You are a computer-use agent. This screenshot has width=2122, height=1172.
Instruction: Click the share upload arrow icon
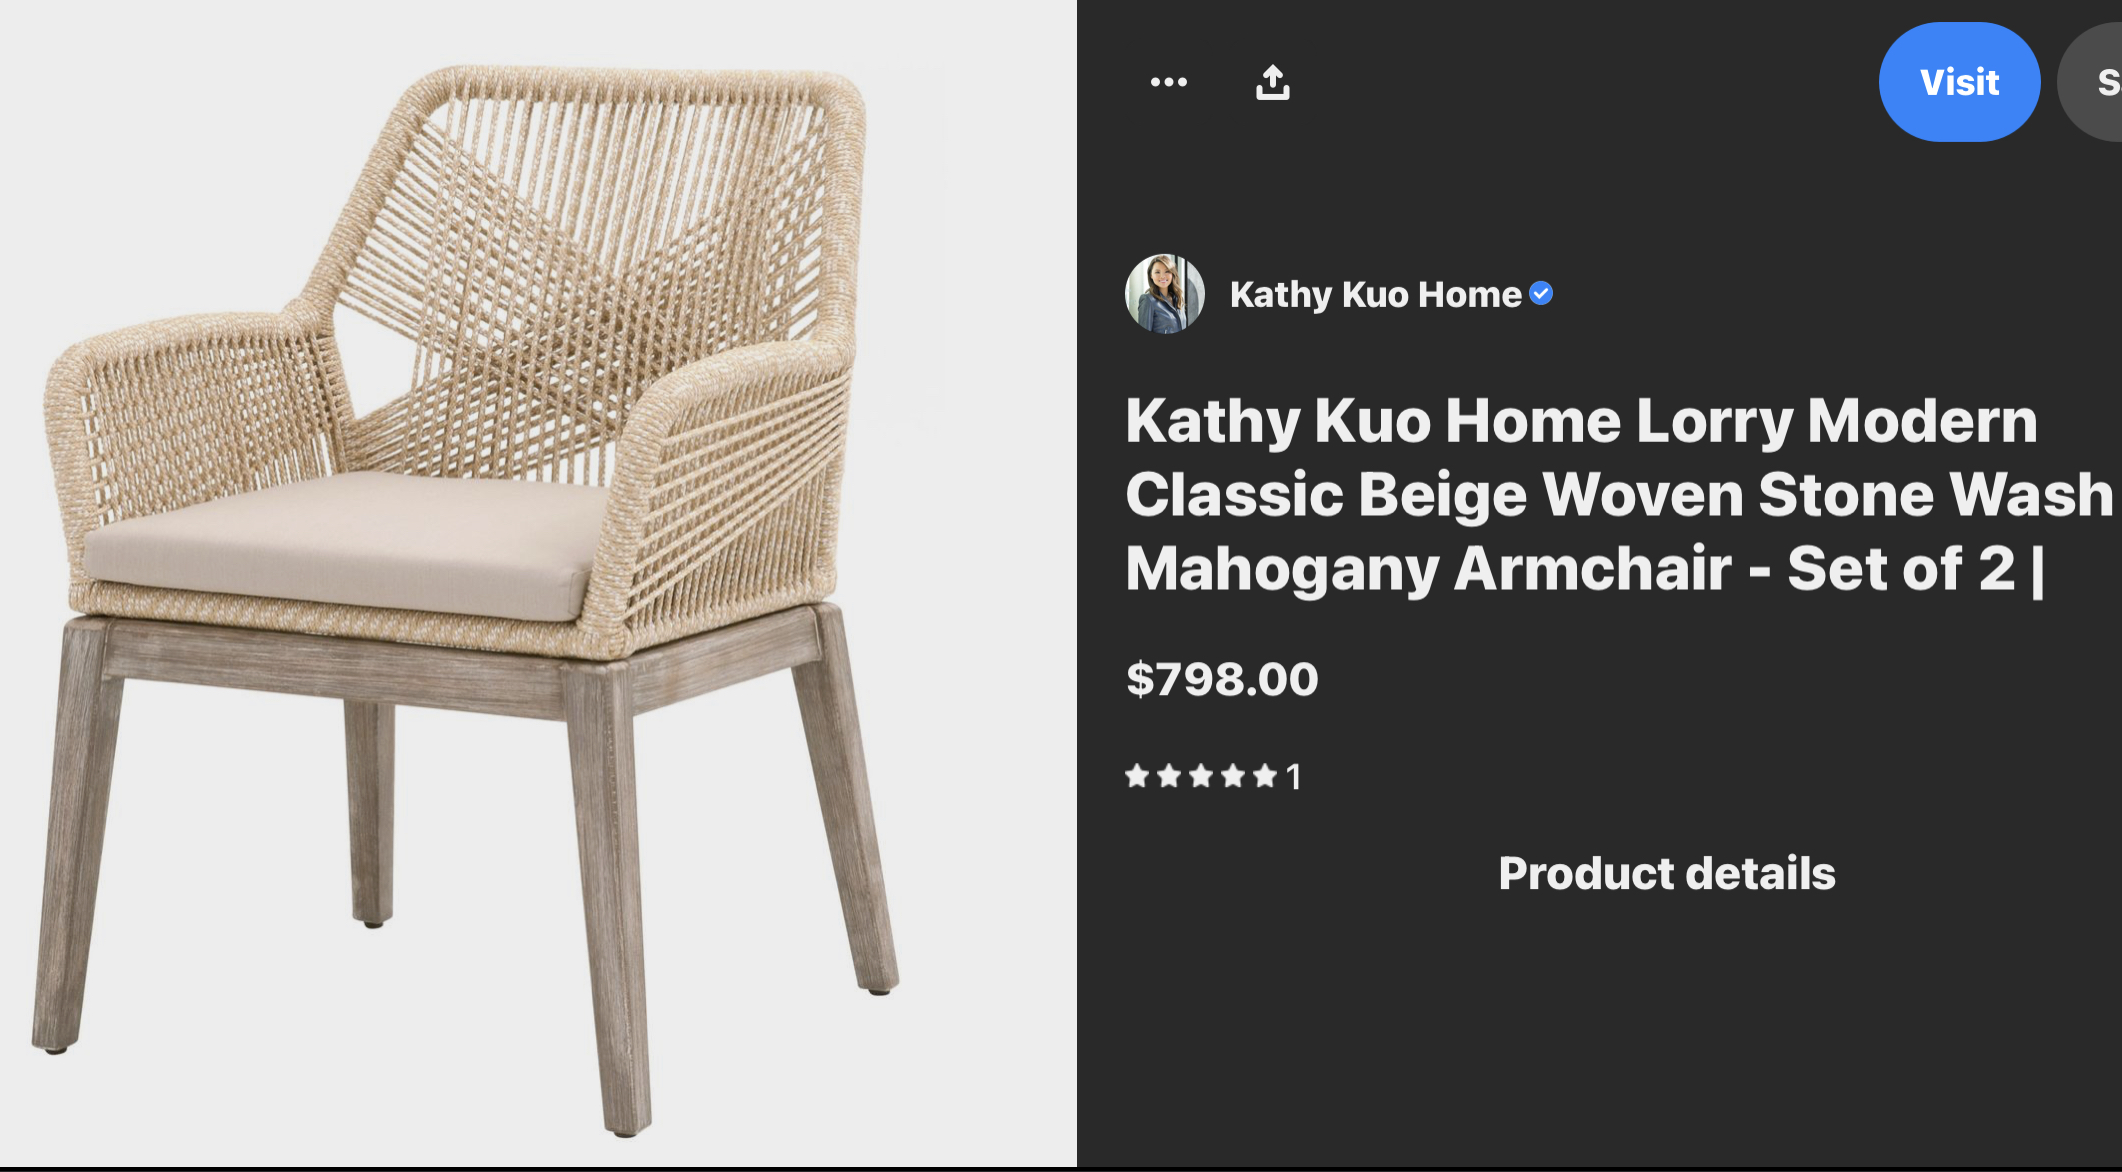point(1272,82)
